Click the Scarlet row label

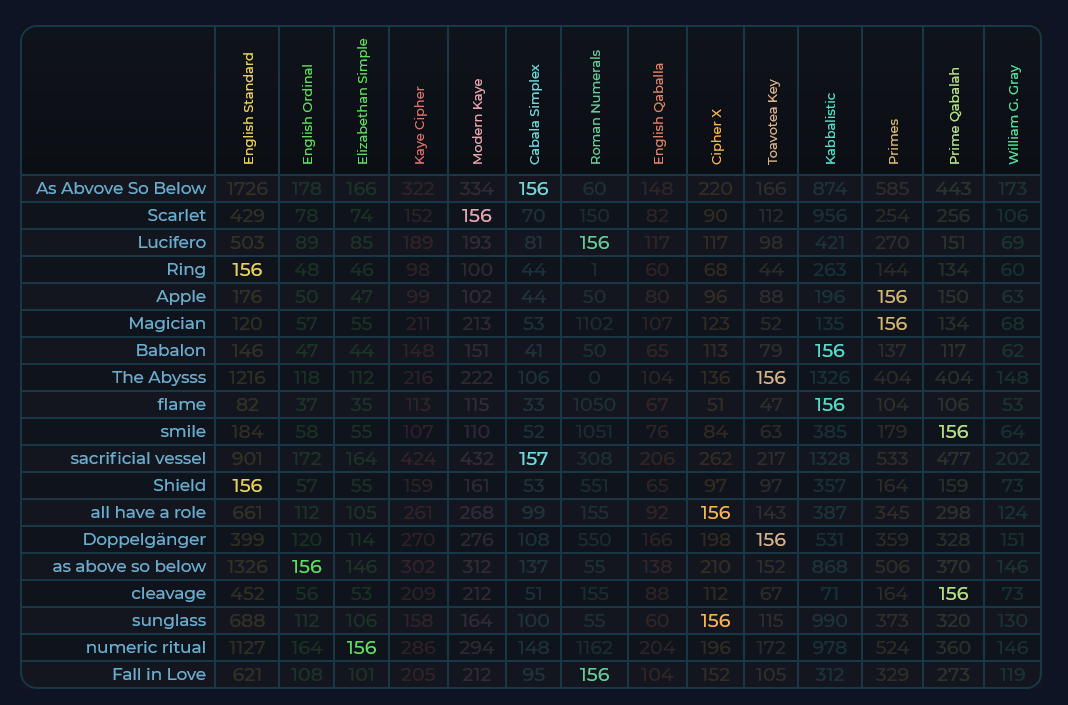[x=176, y=215]
